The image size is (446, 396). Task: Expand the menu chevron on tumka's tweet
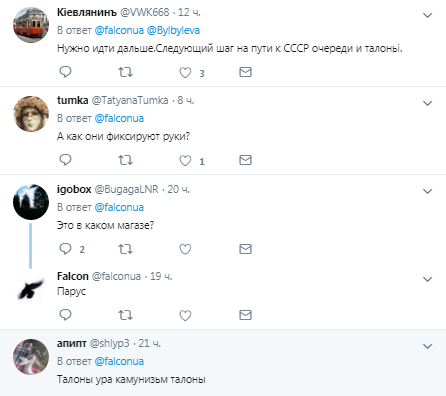428,103
